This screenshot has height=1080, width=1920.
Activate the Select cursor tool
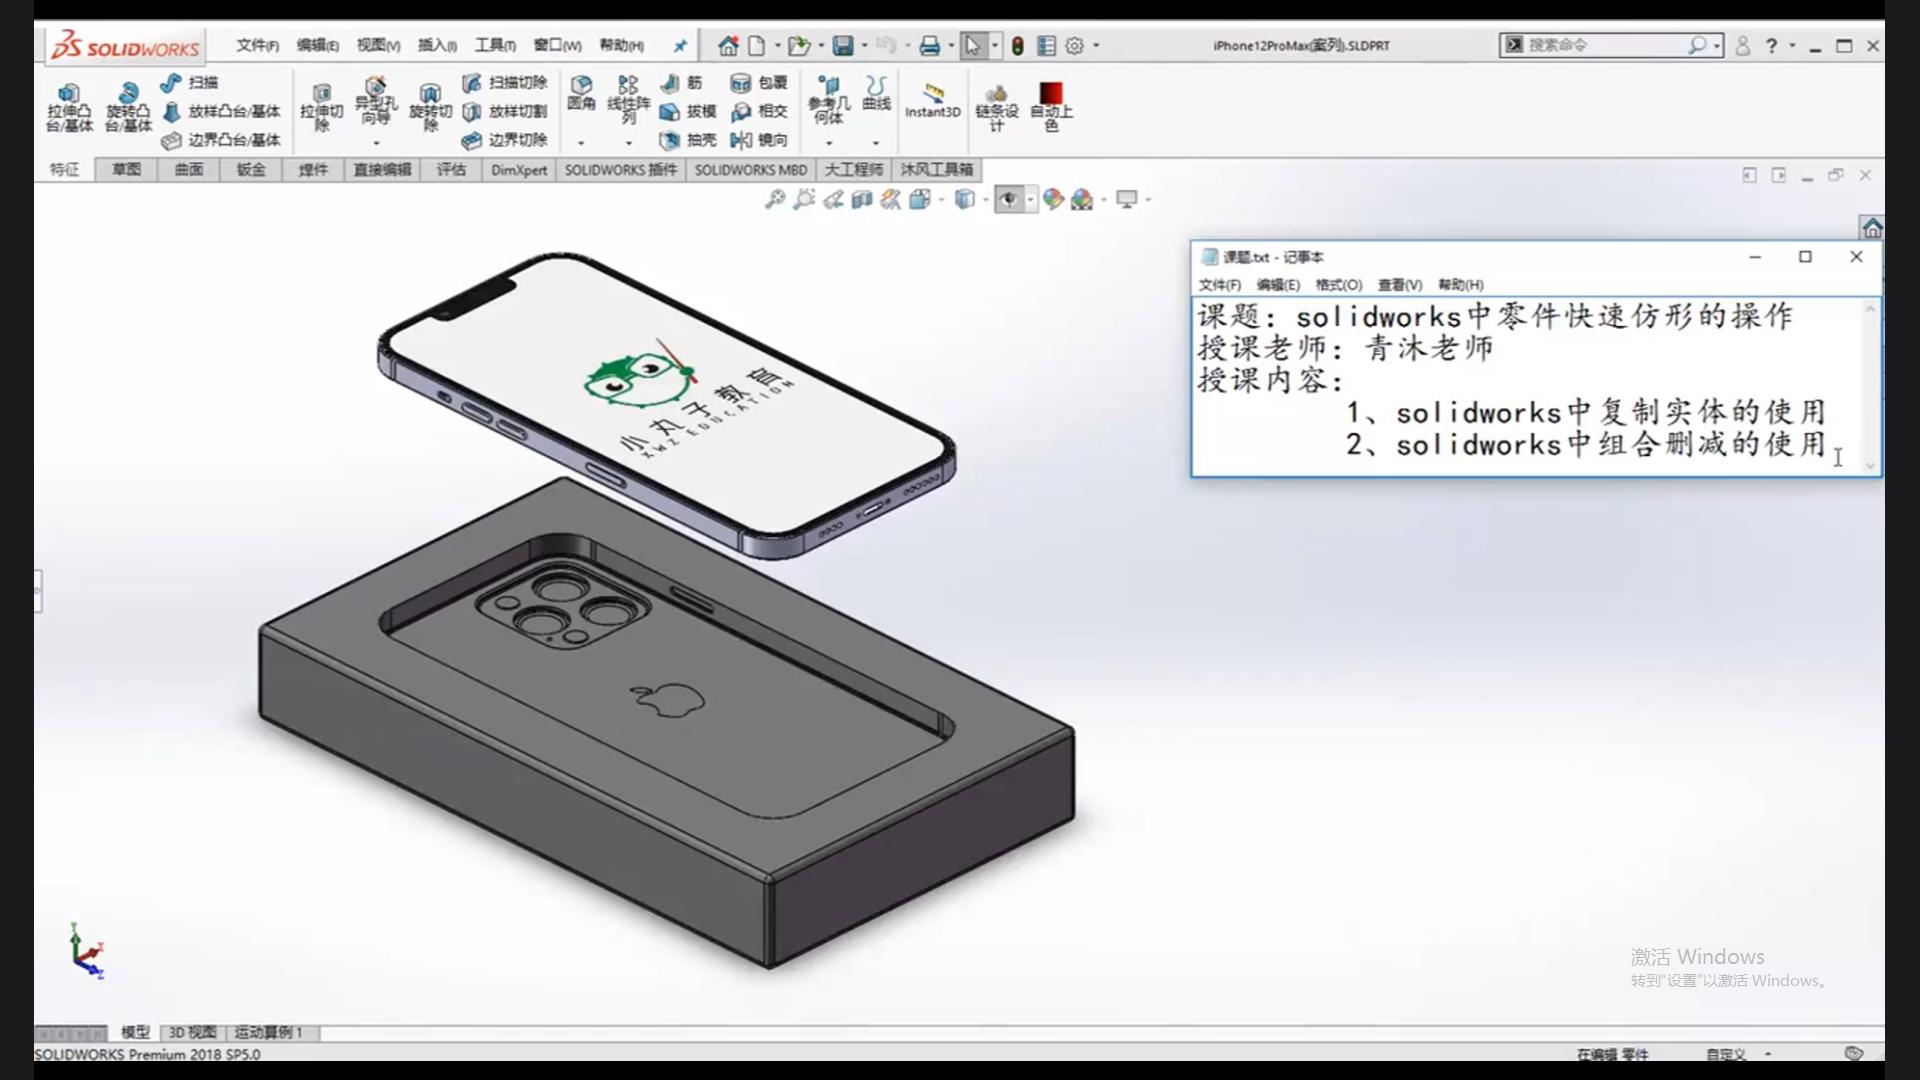[972, 45]
